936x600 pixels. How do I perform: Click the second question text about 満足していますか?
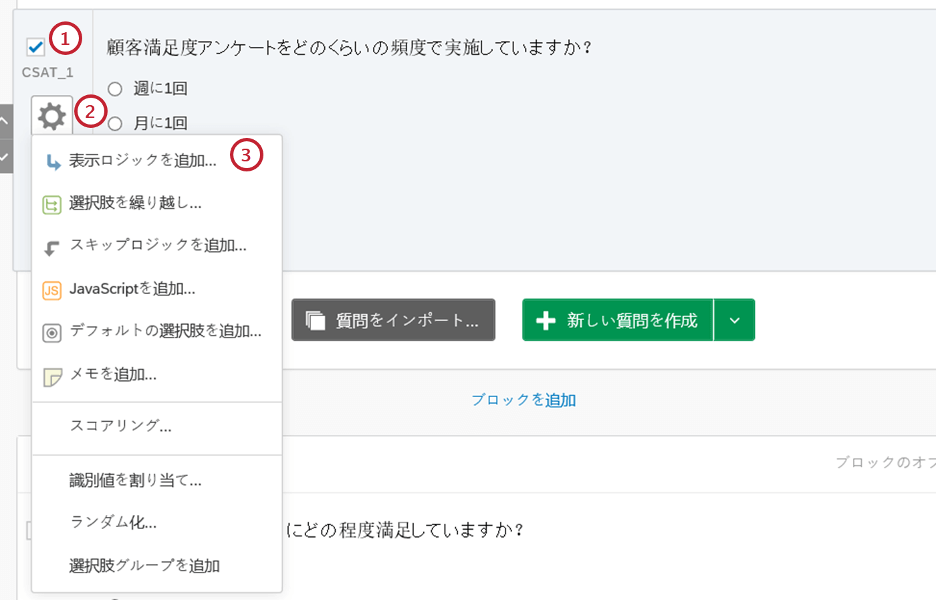point(405,530)
